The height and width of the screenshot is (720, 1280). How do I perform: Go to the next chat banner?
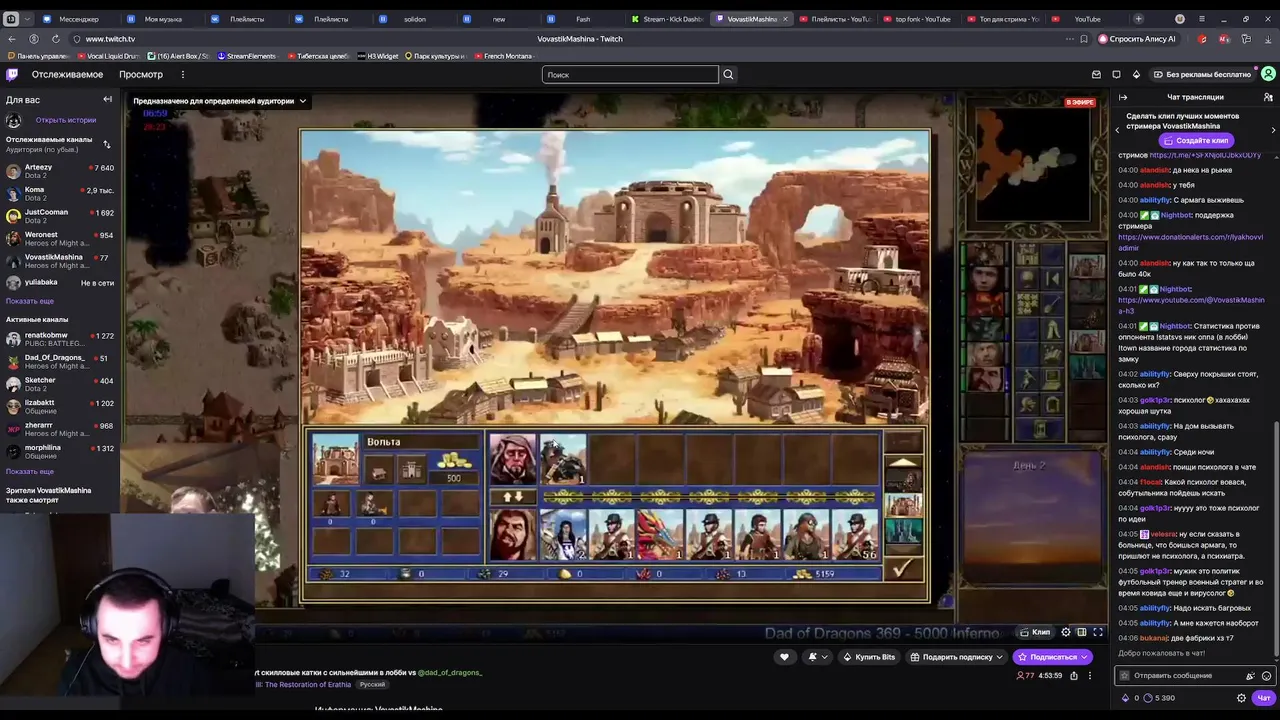point(1273,130)
